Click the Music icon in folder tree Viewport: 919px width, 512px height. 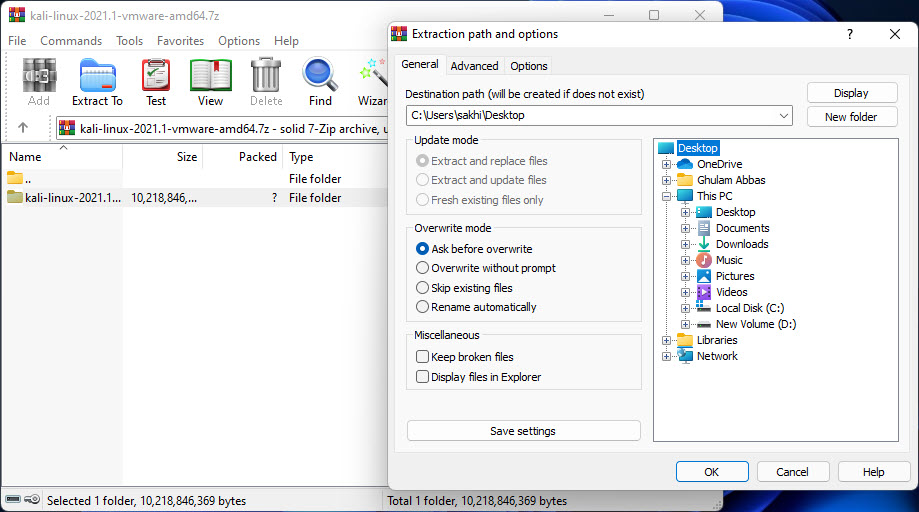pos(704,260)
